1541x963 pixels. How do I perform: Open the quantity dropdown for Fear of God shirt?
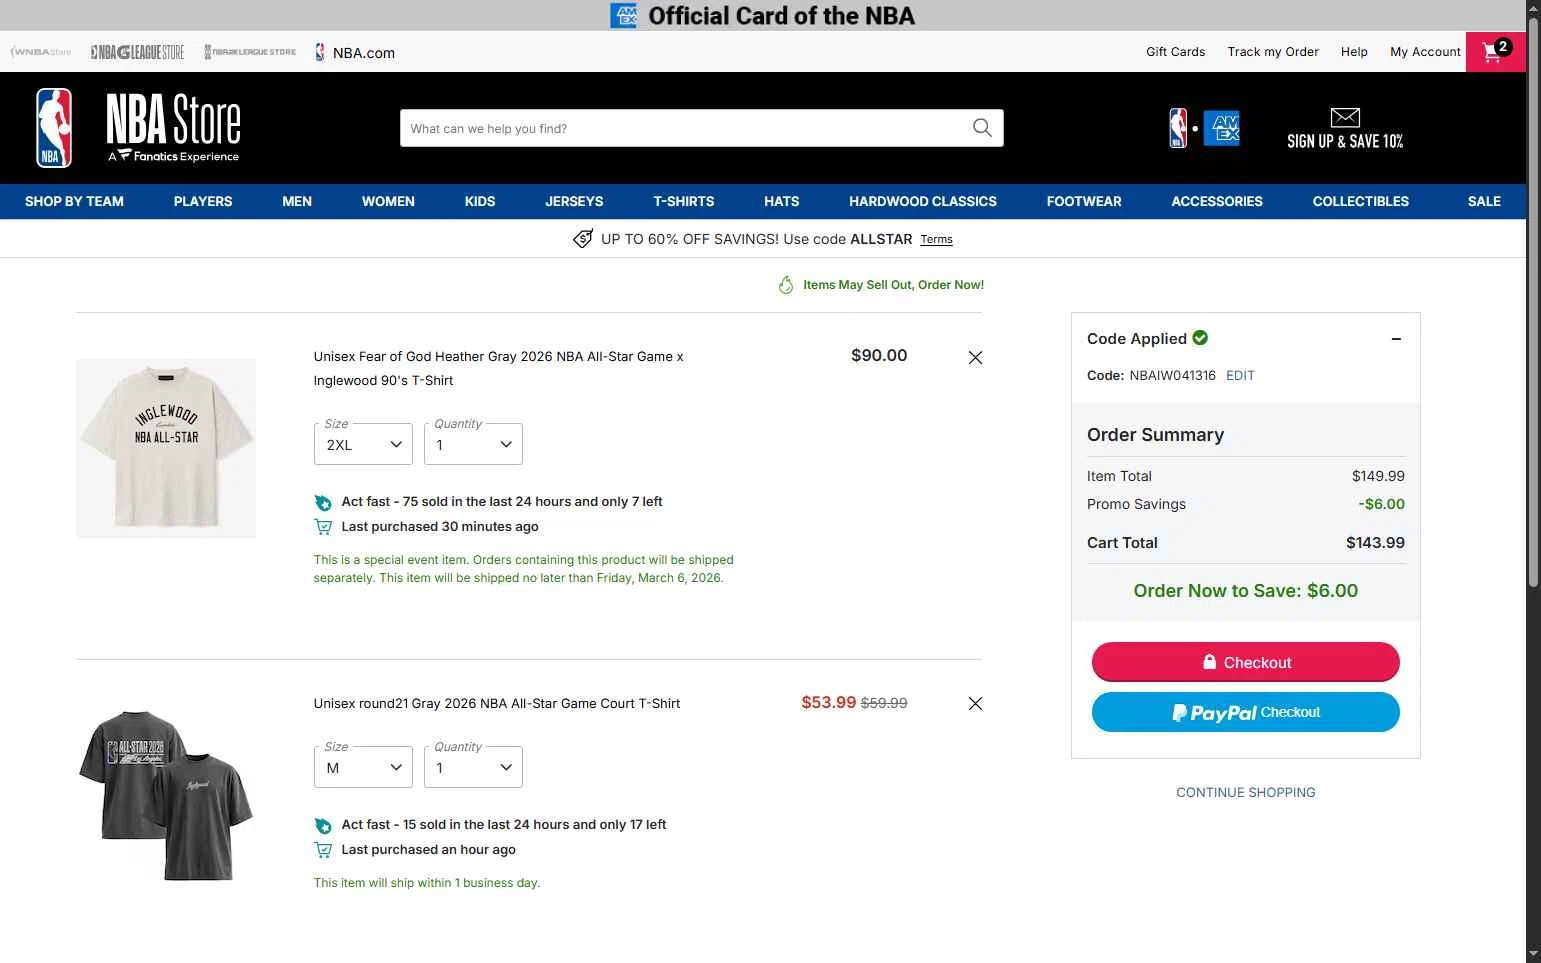(x=473, y=444)
